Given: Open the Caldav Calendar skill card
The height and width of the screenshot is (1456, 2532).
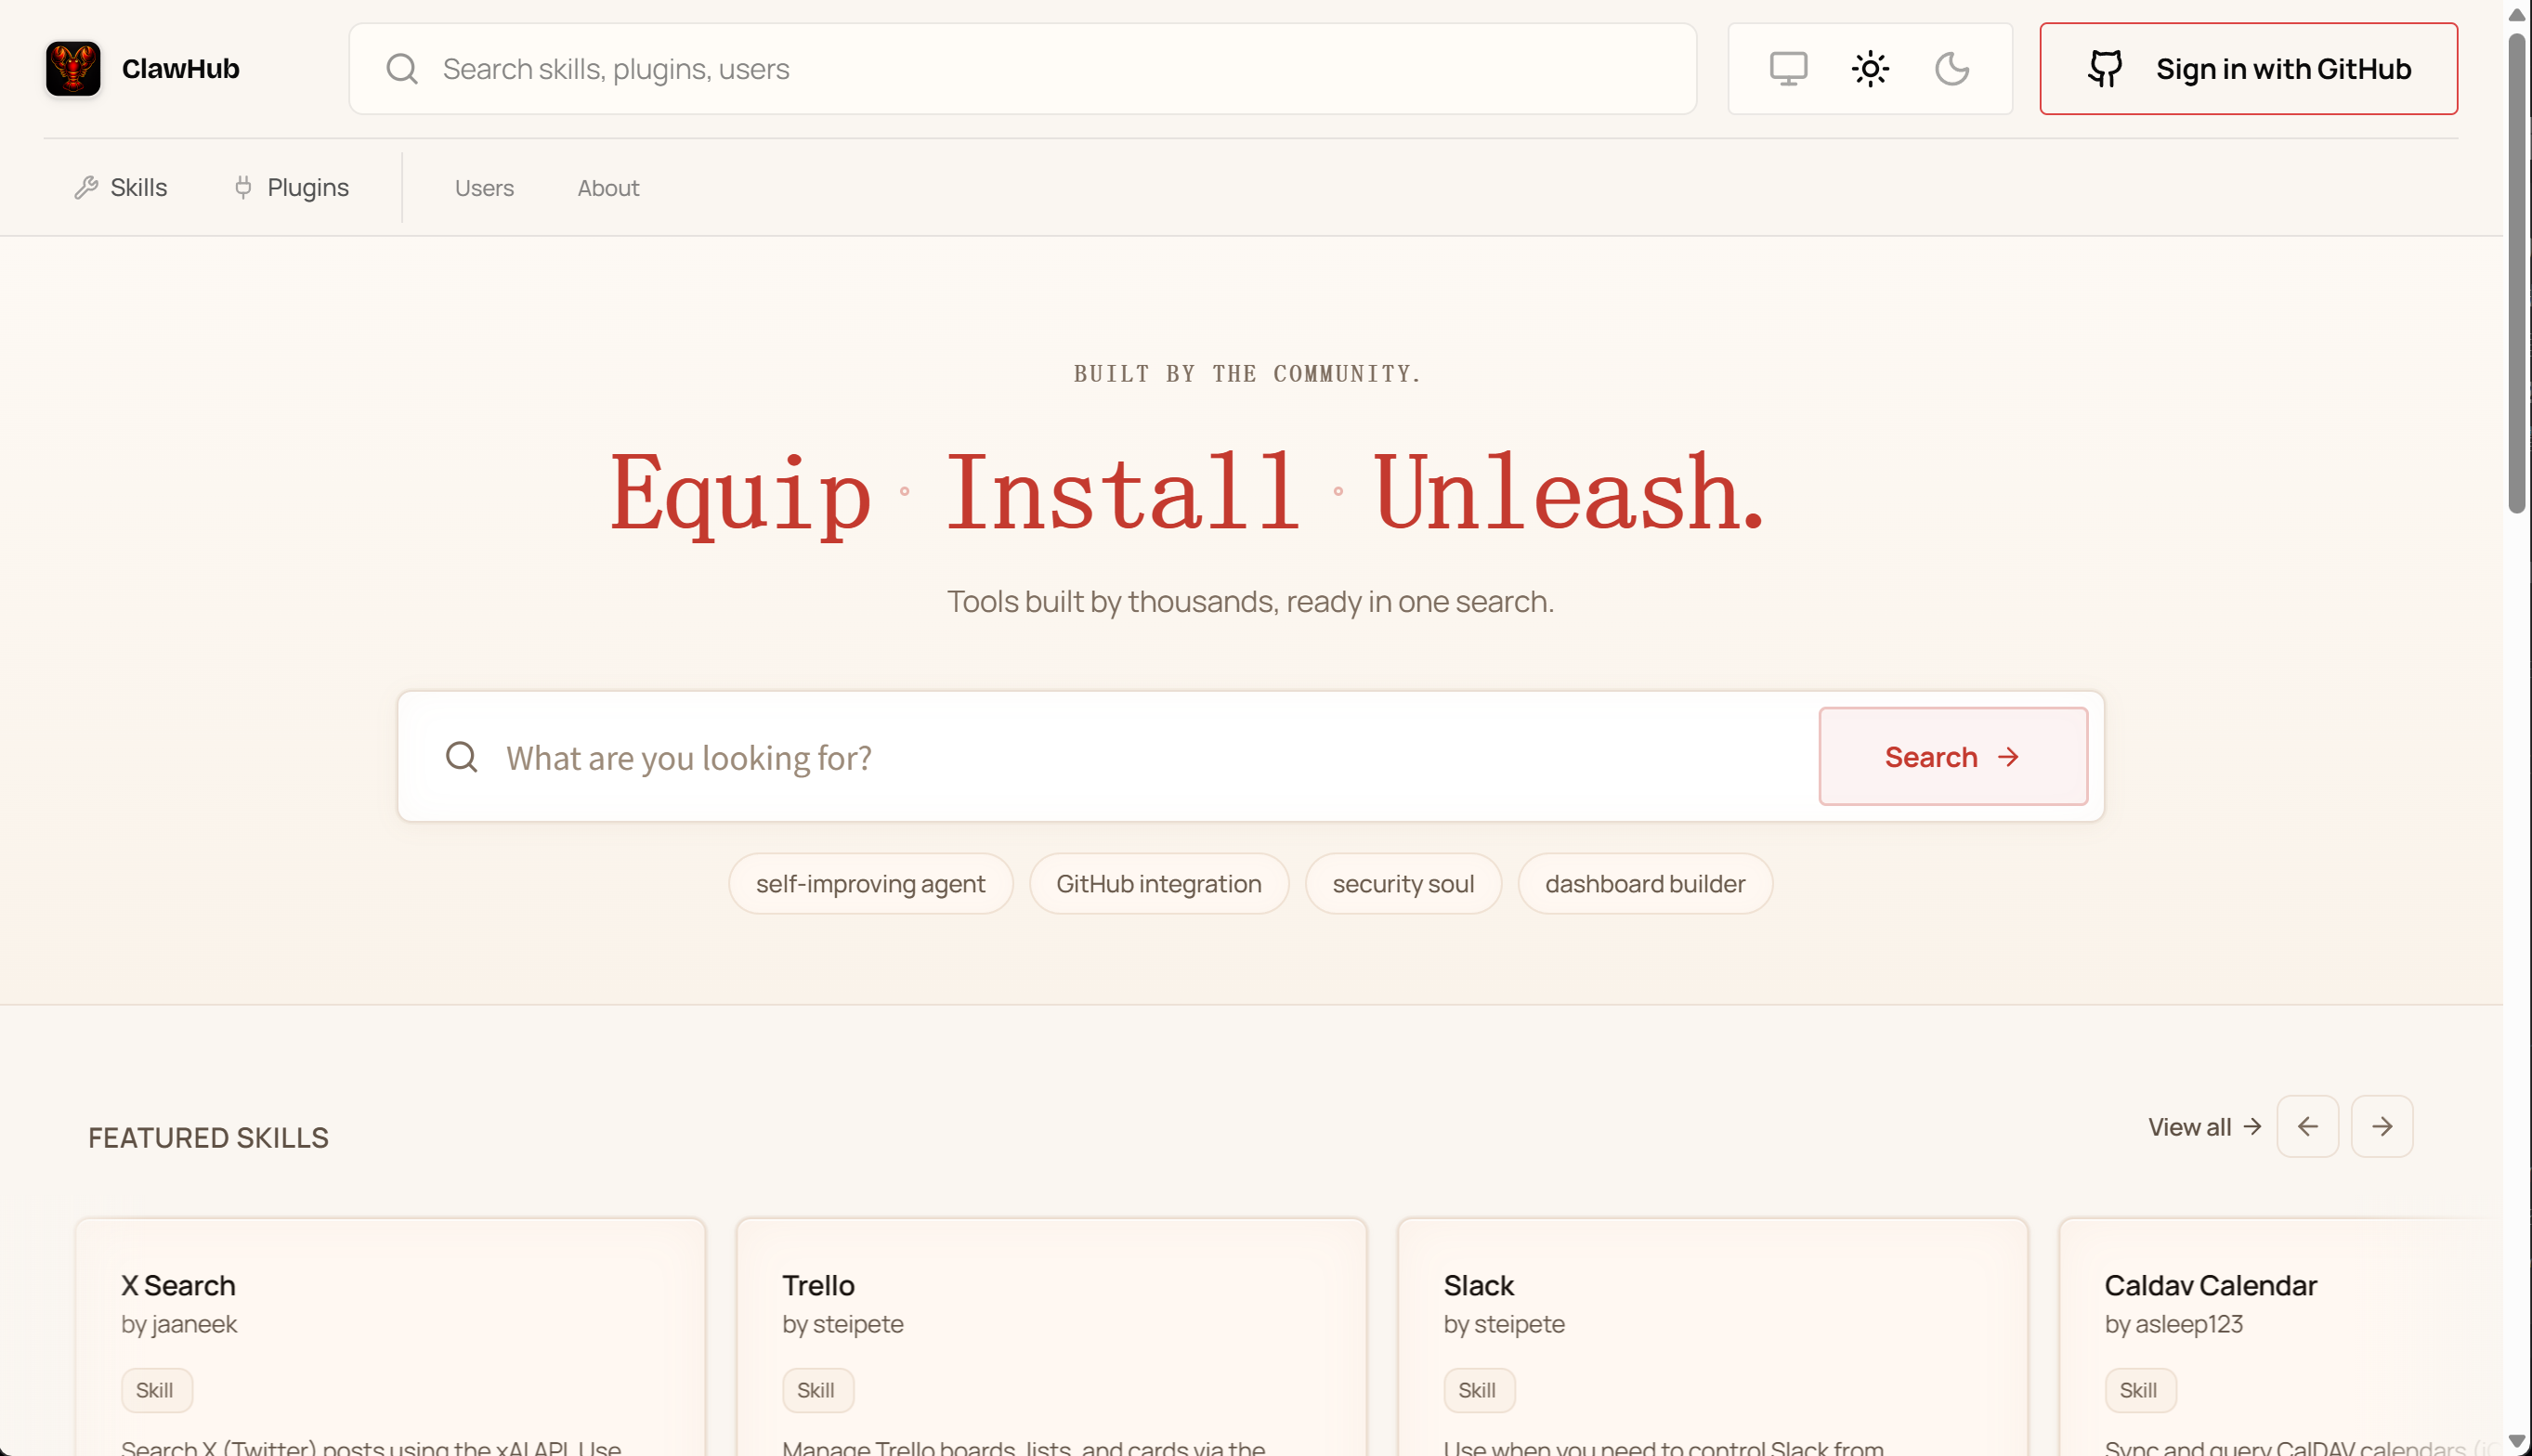Looking at the screenshot, I should [2280, 1337].
